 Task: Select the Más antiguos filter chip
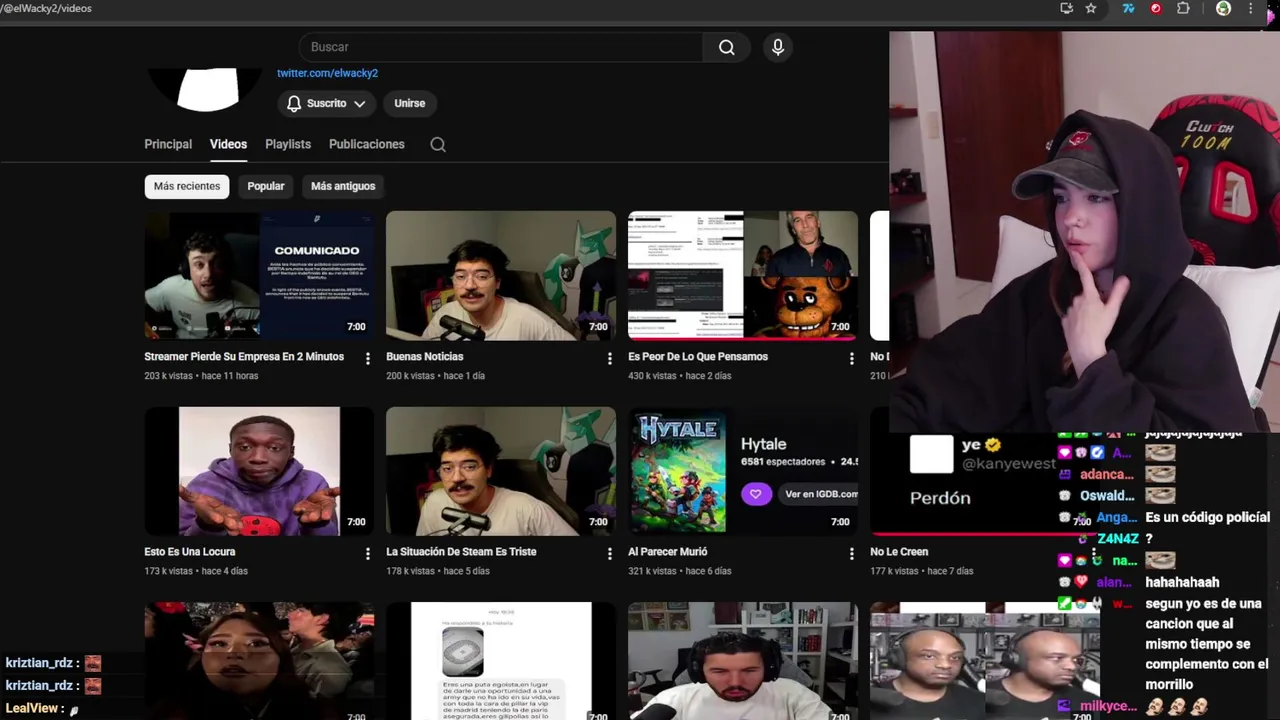343,186
